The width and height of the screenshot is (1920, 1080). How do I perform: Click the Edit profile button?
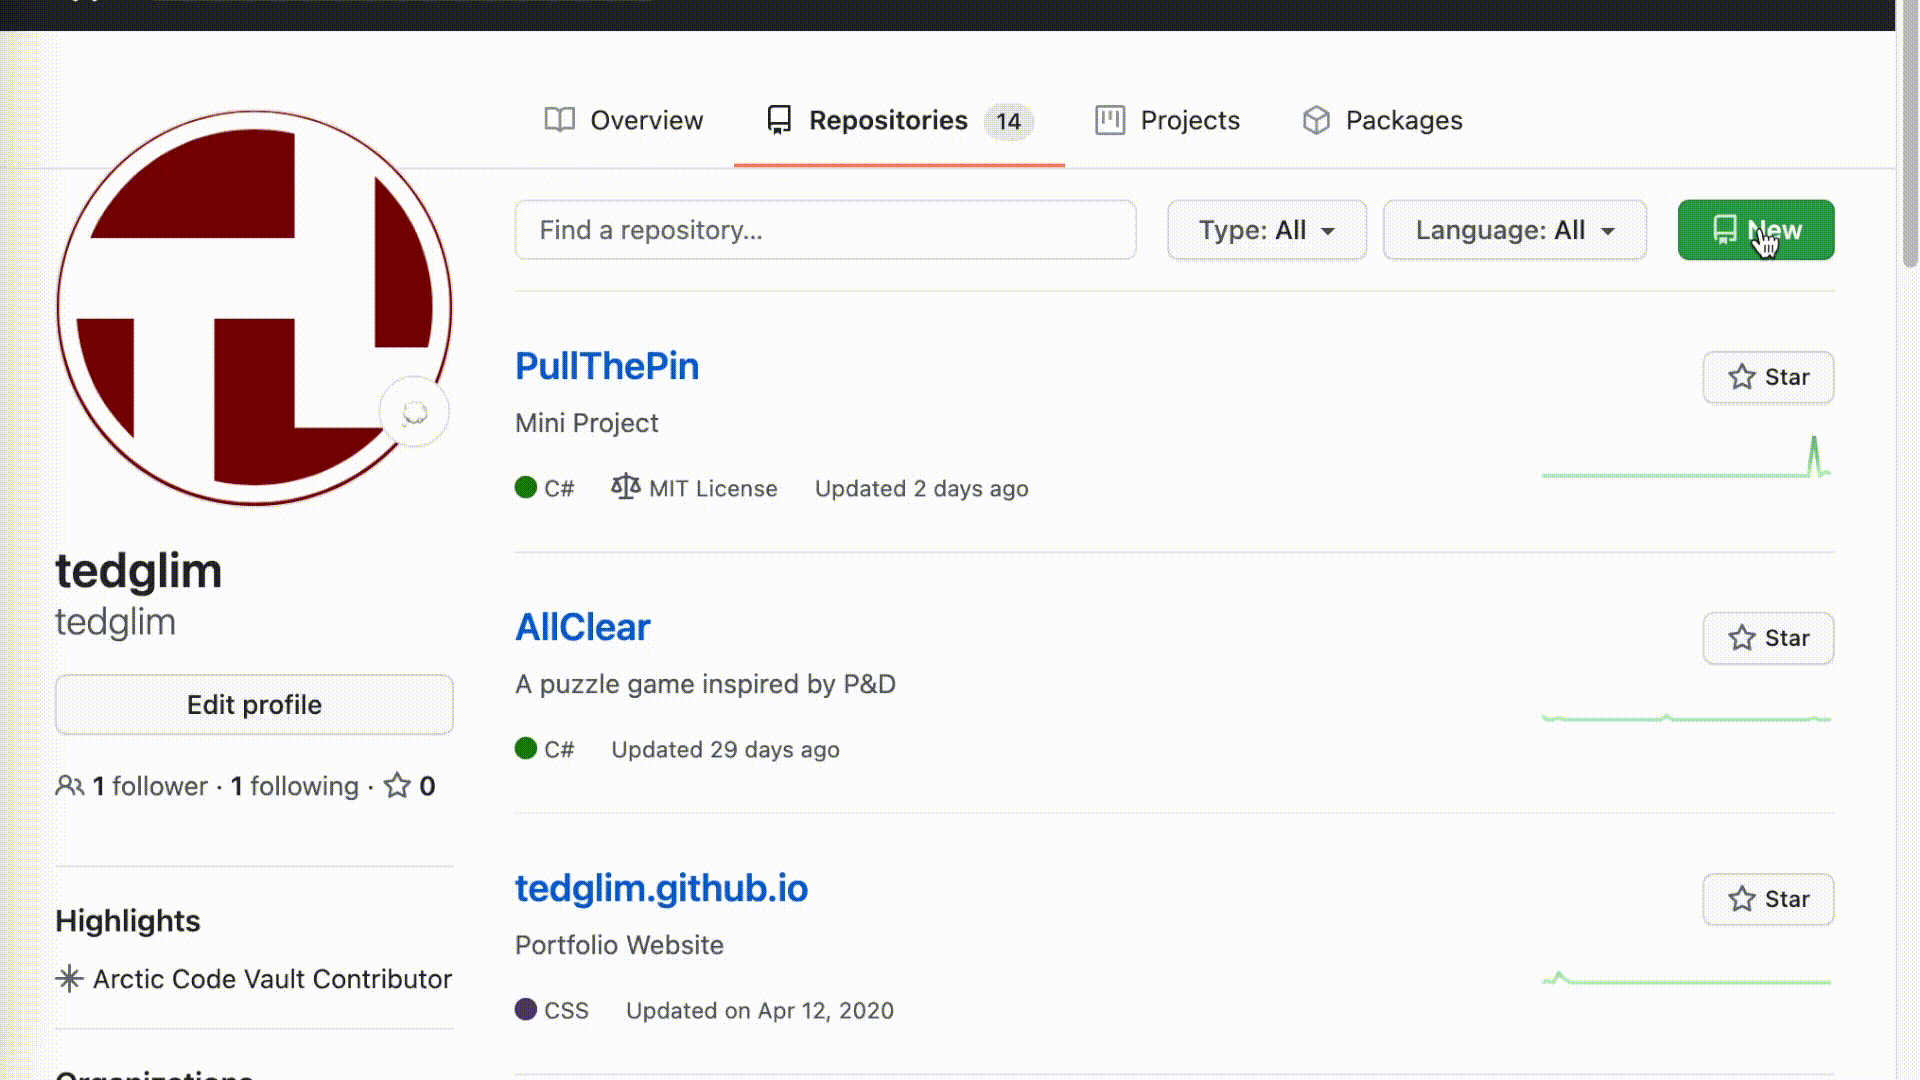254,705
